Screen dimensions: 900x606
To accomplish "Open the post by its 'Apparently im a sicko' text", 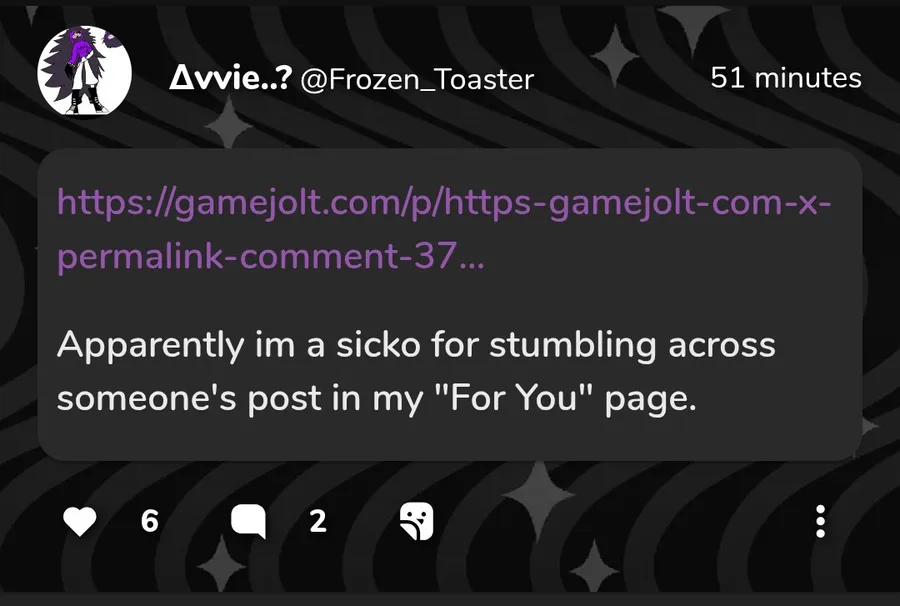I will click(x=416, y=345).
